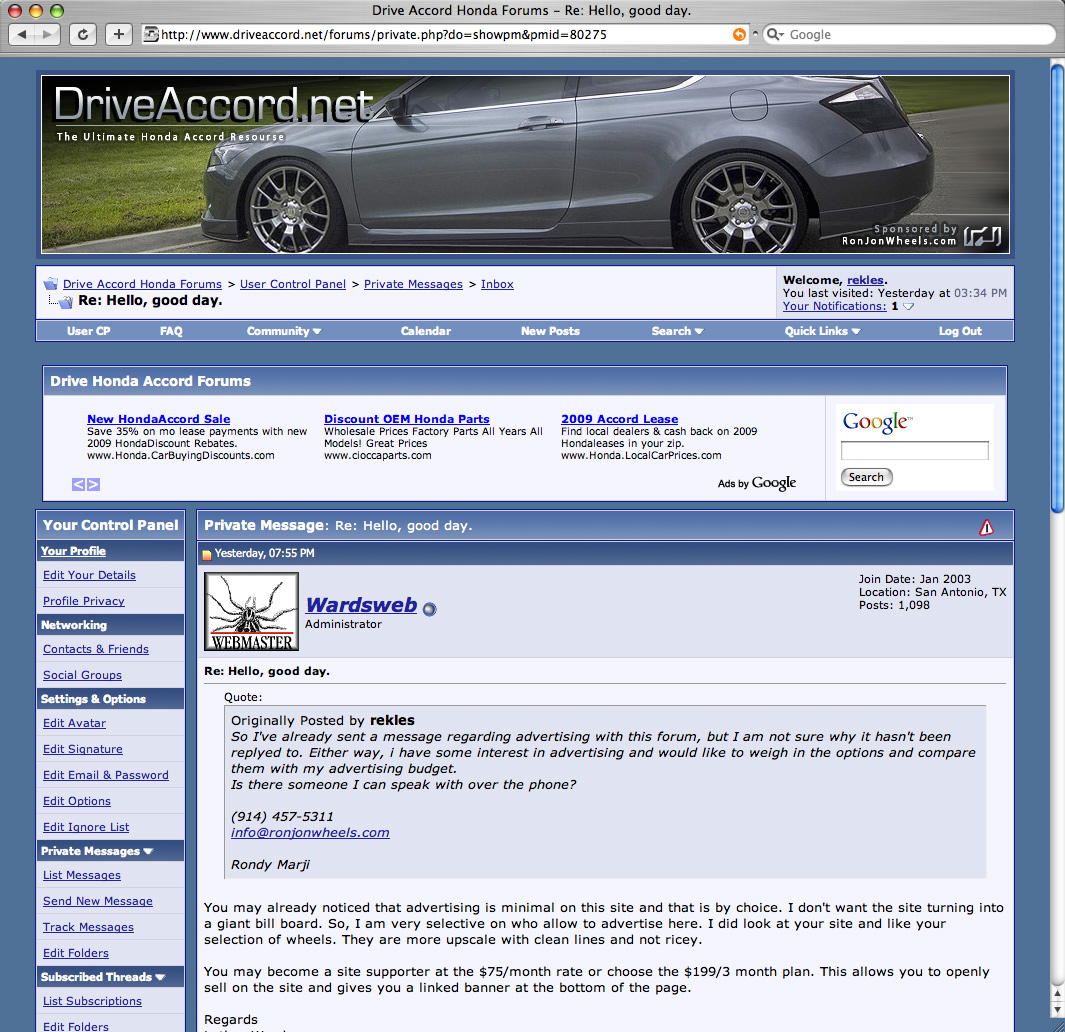Open the New HondaAccord Sale ad
Image resolution: width=1065 pixels, height=1032 pixels.
158,419
